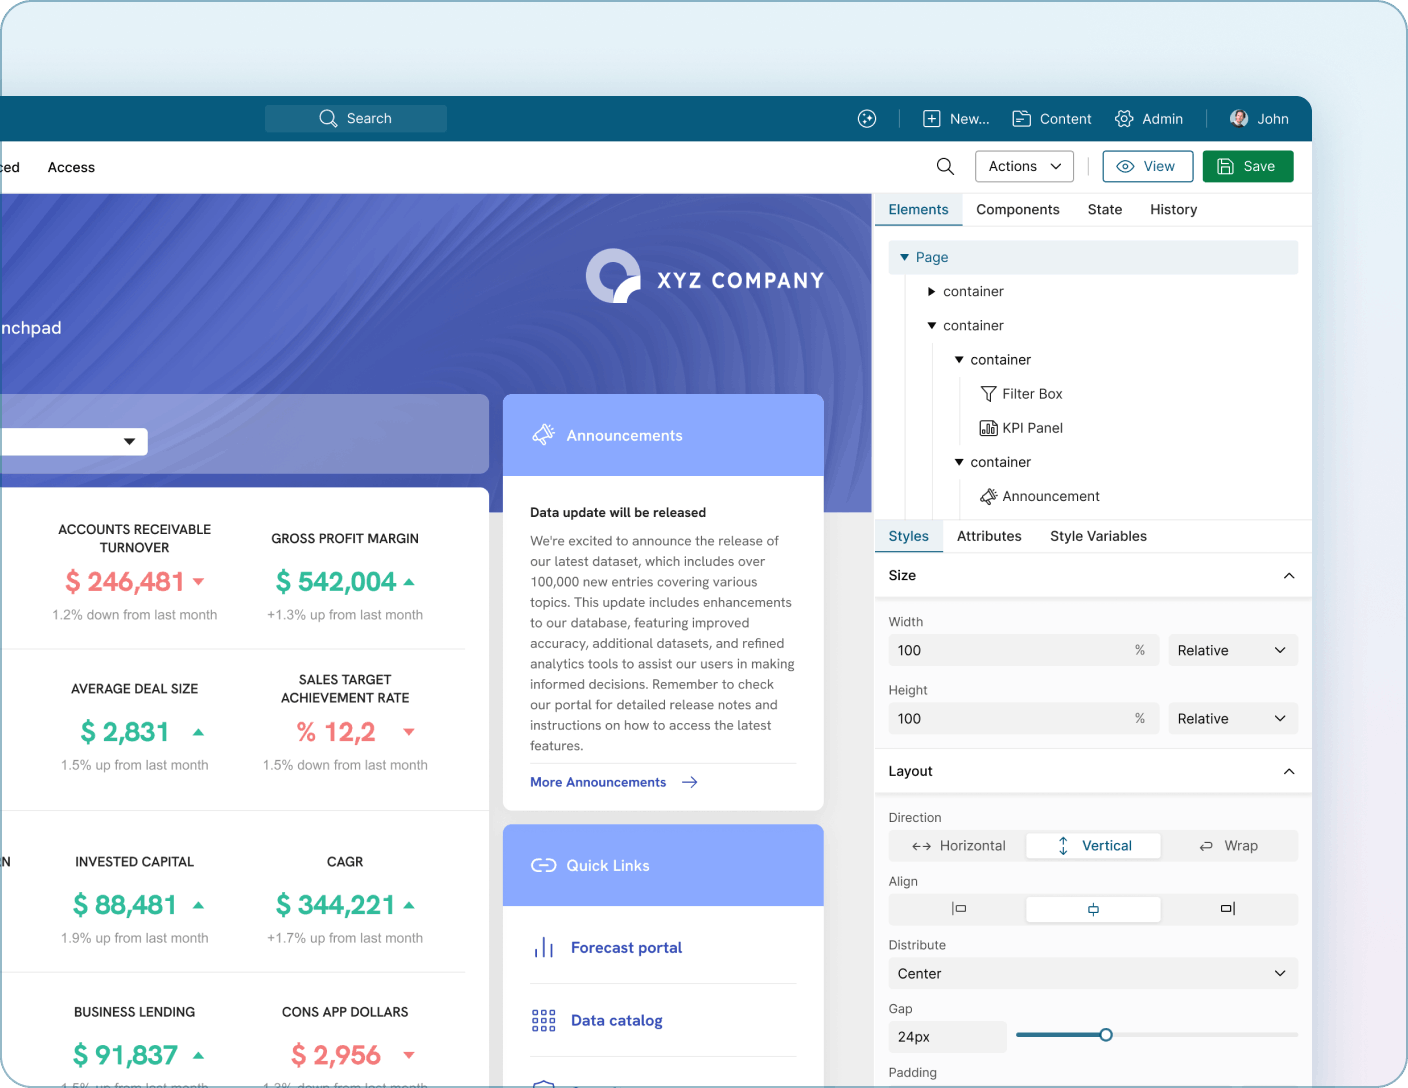Image resolution: width=1408 pixels, height=1088 pixels.
Task: Click the green Save button
Action: click(1248, 166)
